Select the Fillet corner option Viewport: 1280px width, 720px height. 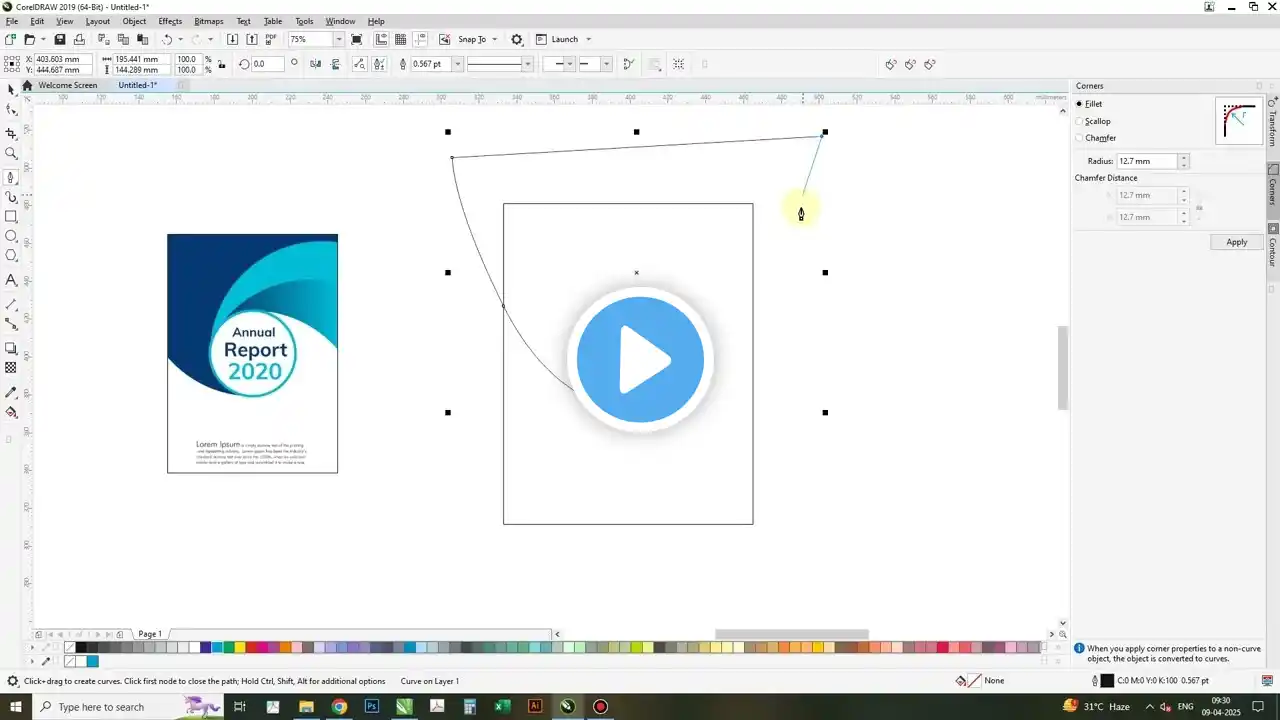tap(1089, 104)
